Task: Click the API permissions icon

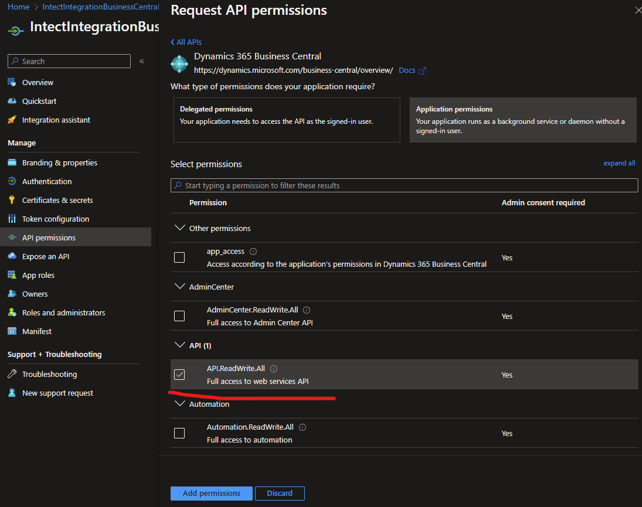Action: coord(12,238)
